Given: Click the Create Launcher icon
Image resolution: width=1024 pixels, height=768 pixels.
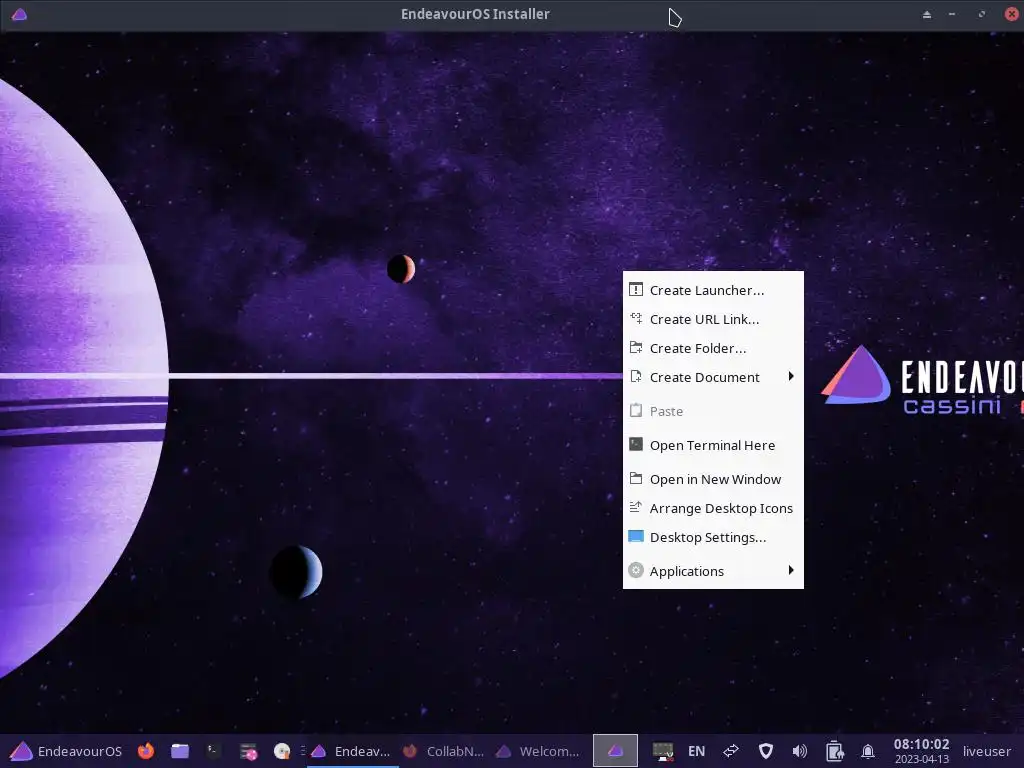Looking at the screenshot, I should click(635, 289).
